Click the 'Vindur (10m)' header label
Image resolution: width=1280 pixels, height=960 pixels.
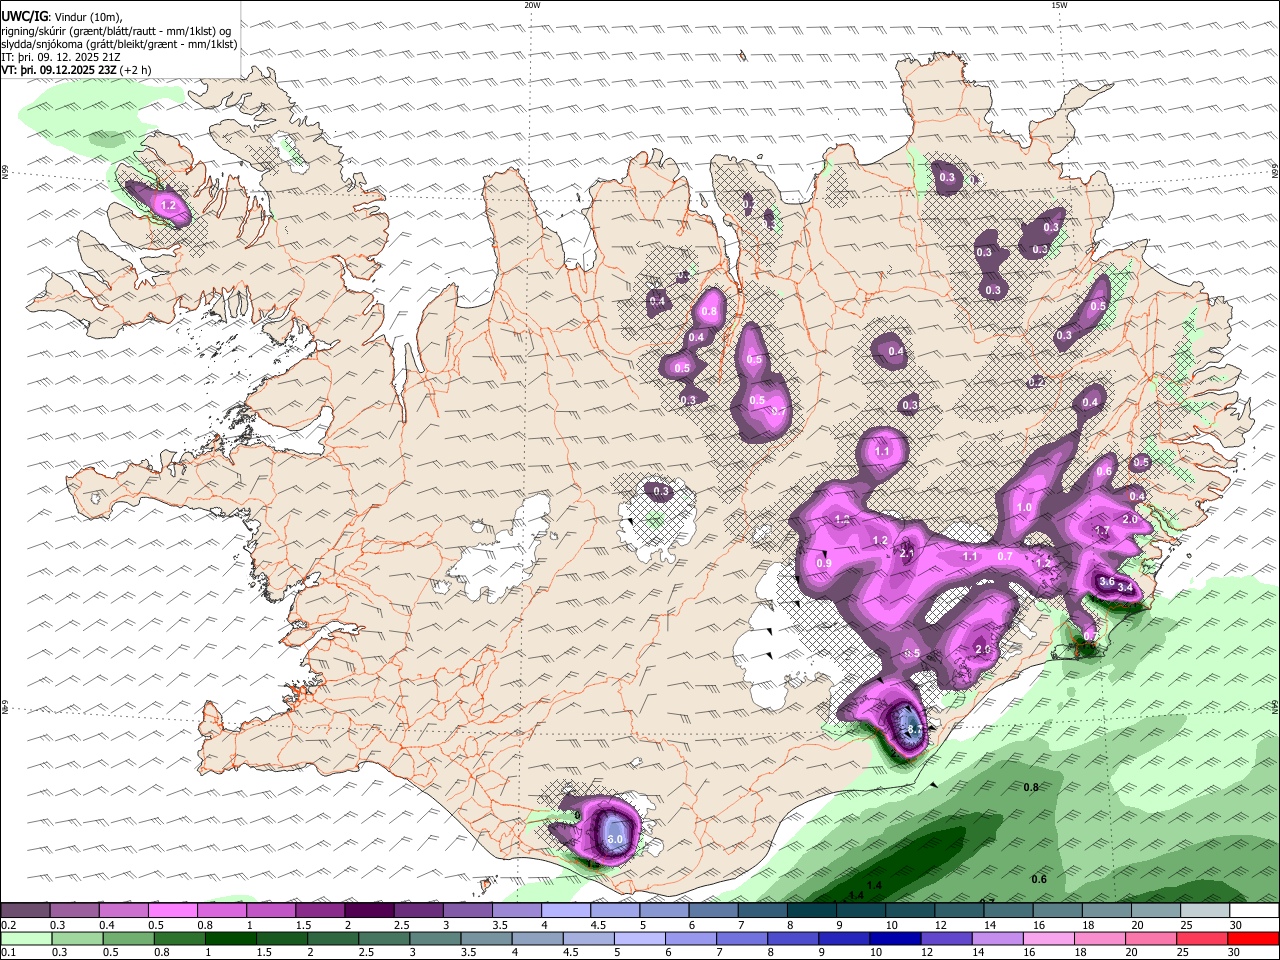[87, 16]
